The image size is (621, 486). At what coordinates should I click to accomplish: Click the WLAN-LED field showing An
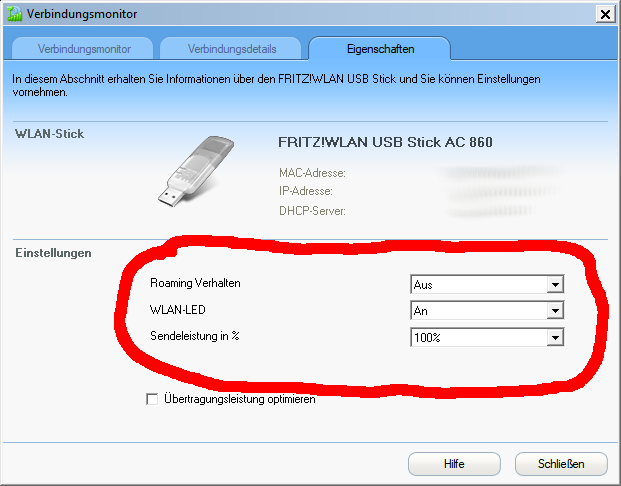pos(487,311)
